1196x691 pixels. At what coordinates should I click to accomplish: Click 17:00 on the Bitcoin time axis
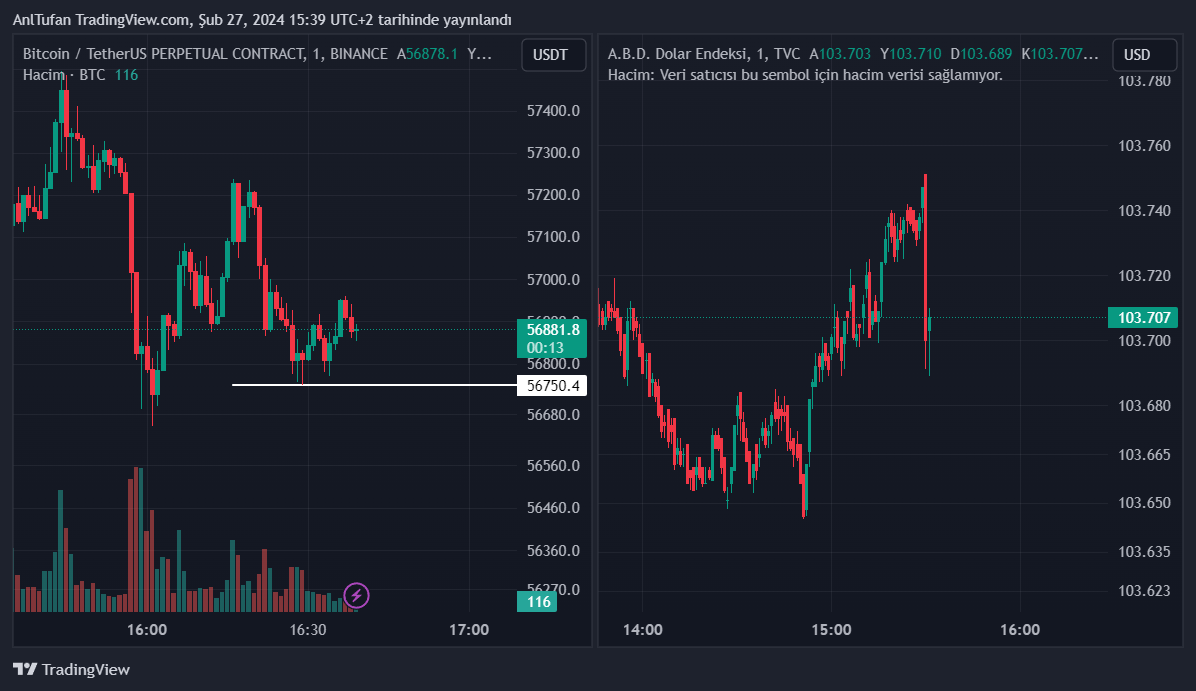tap(469, 630)
